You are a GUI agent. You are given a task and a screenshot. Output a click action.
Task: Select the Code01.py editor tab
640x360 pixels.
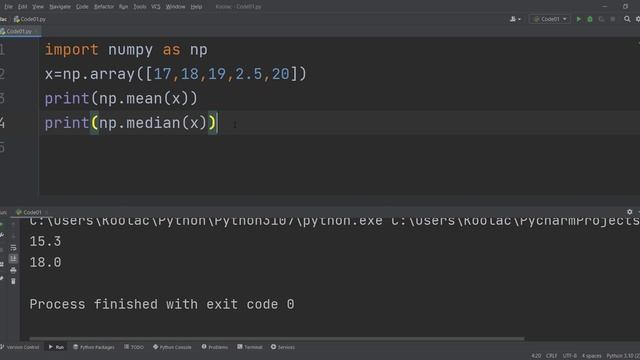tap(17, 31)
